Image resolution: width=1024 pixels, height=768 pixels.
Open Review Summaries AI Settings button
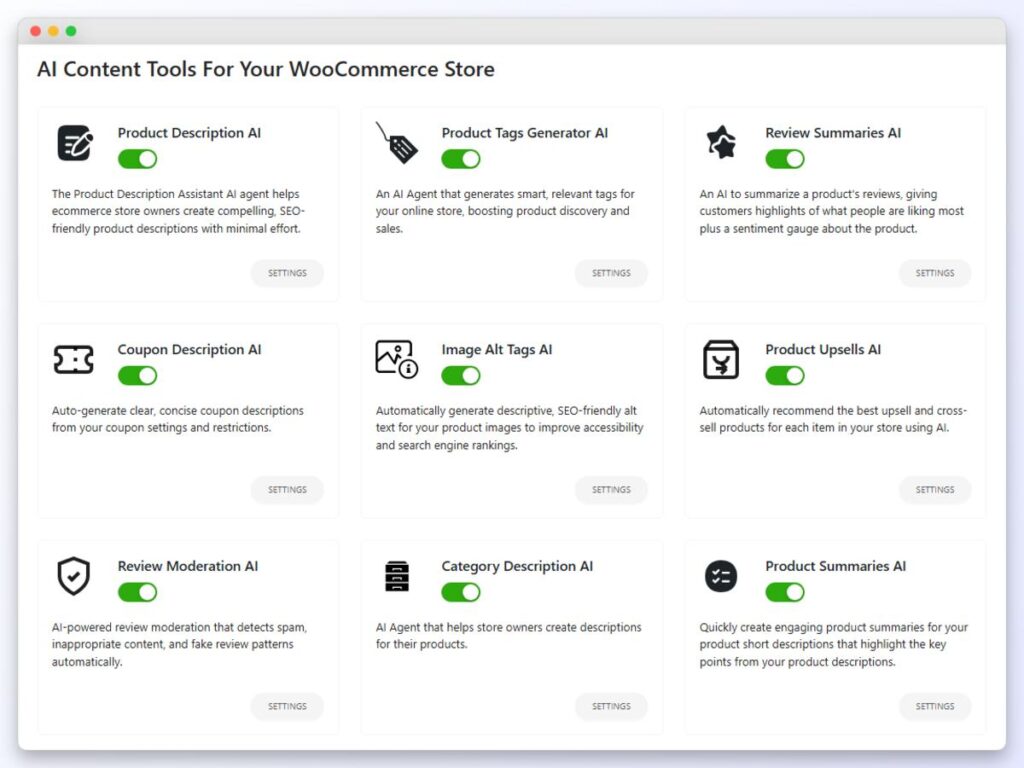(935, 273)
